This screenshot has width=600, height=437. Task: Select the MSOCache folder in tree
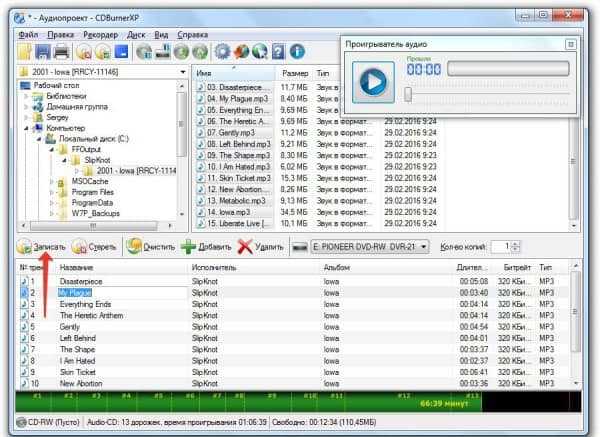90,181
